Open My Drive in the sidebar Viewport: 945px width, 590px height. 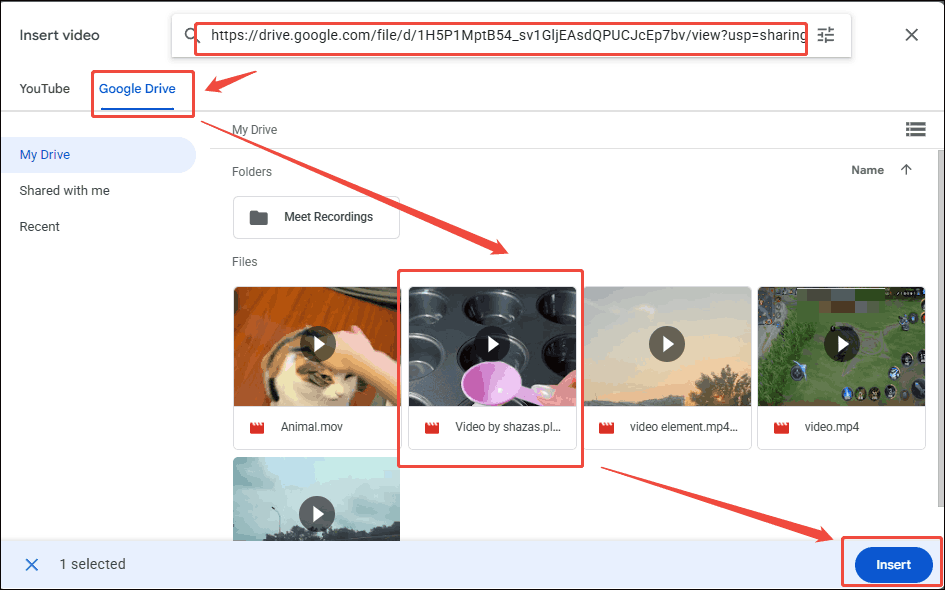98,155
